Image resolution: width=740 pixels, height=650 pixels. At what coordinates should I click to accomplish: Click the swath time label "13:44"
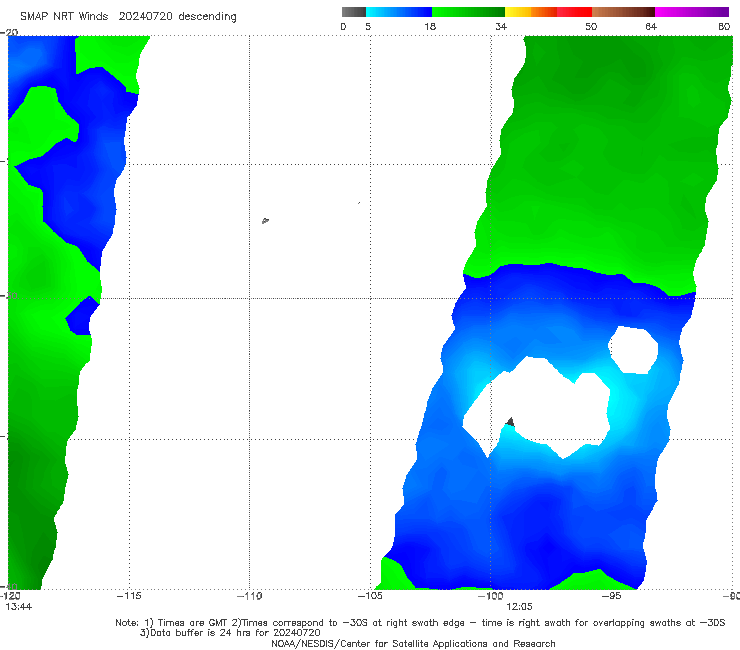pyautogui.click(x=19, y=607)
